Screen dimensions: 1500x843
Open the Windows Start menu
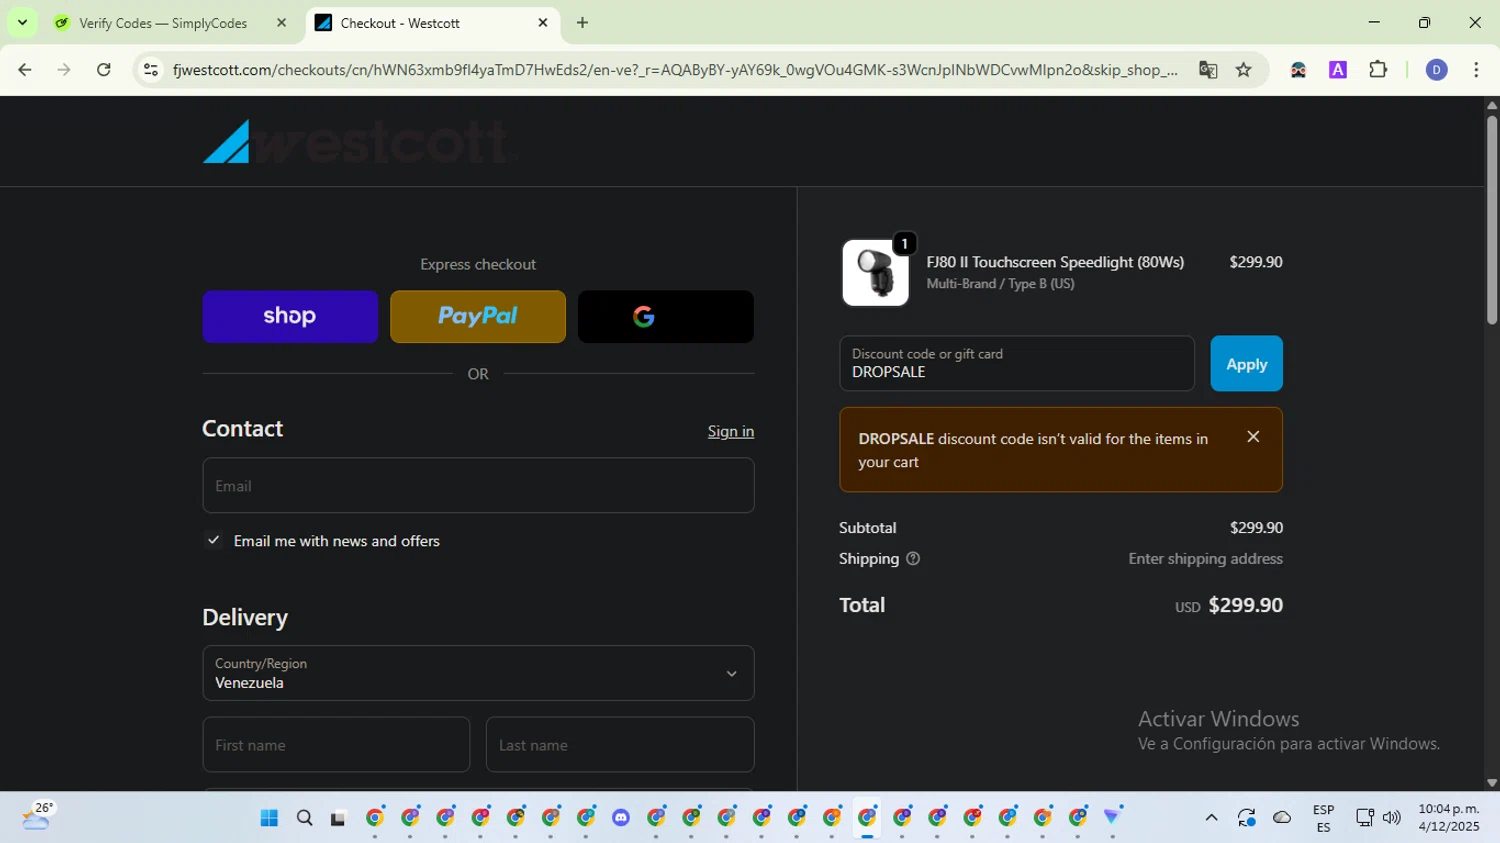tap(269, 818)
